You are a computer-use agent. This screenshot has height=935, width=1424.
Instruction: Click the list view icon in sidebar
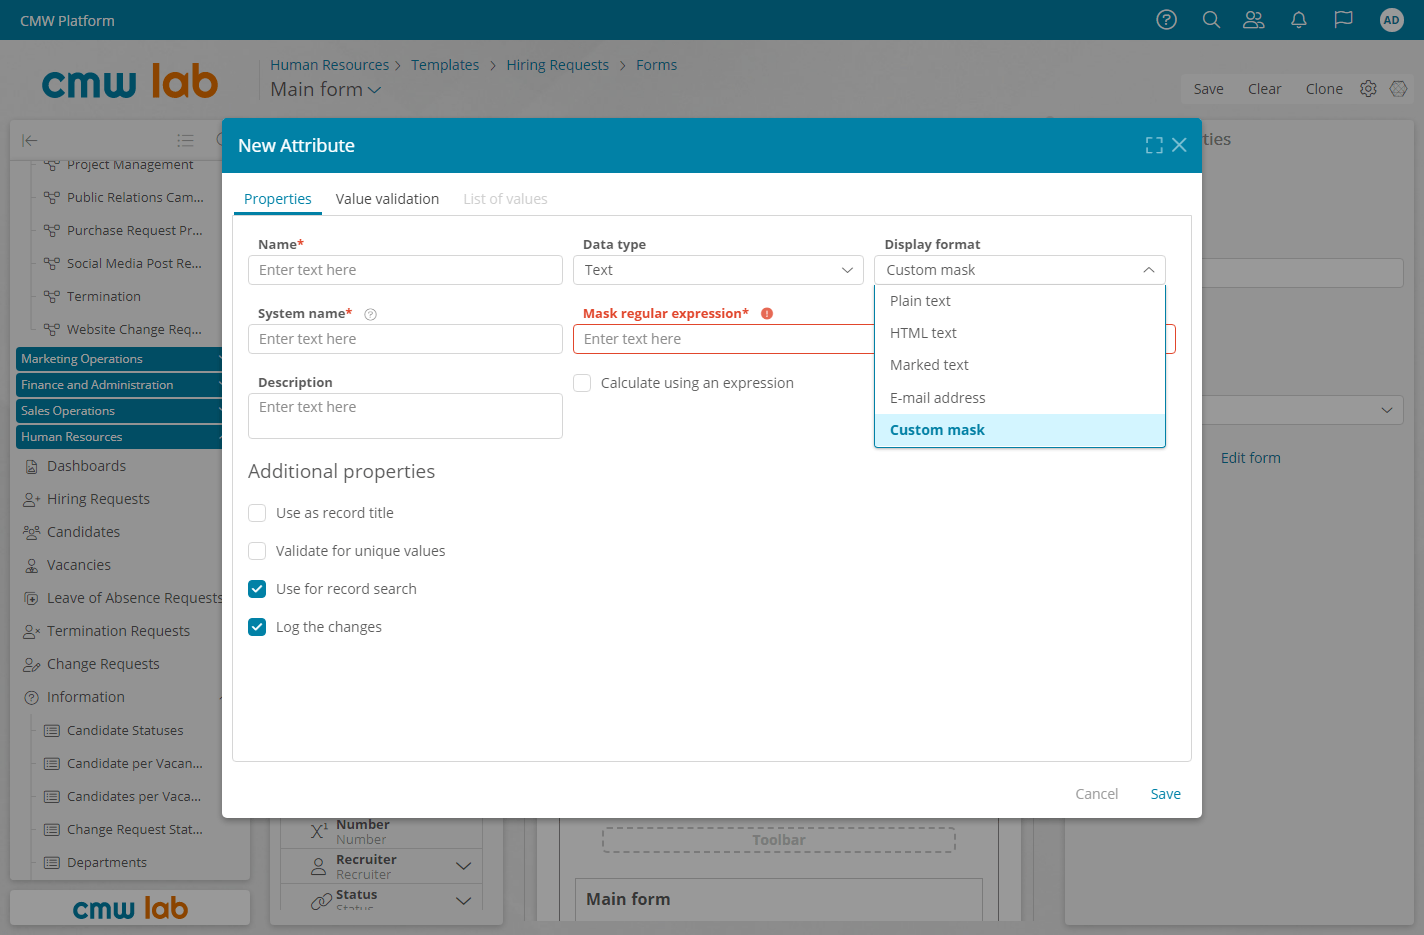[x=185, y=141]
